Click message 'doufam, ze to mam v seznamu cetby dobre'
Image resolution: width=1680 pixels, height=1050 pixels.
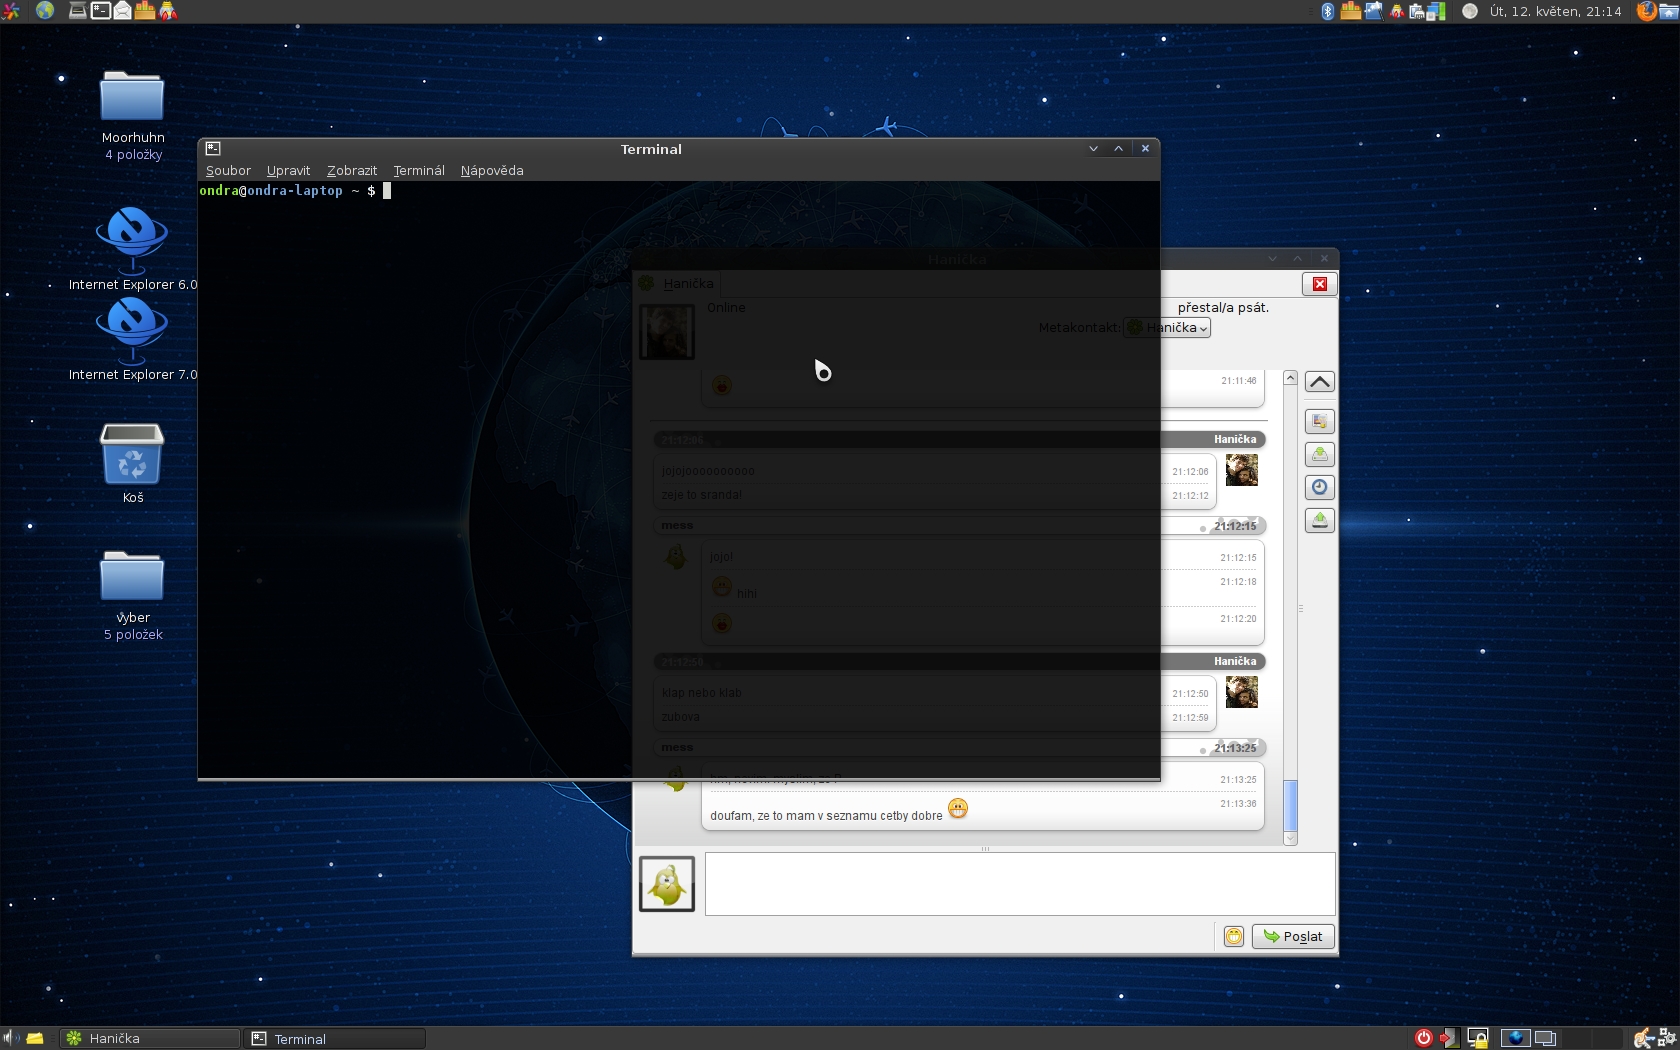826,816
